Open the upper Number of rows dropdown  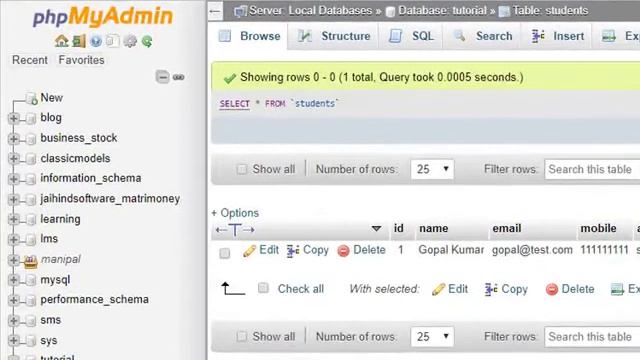432,169
